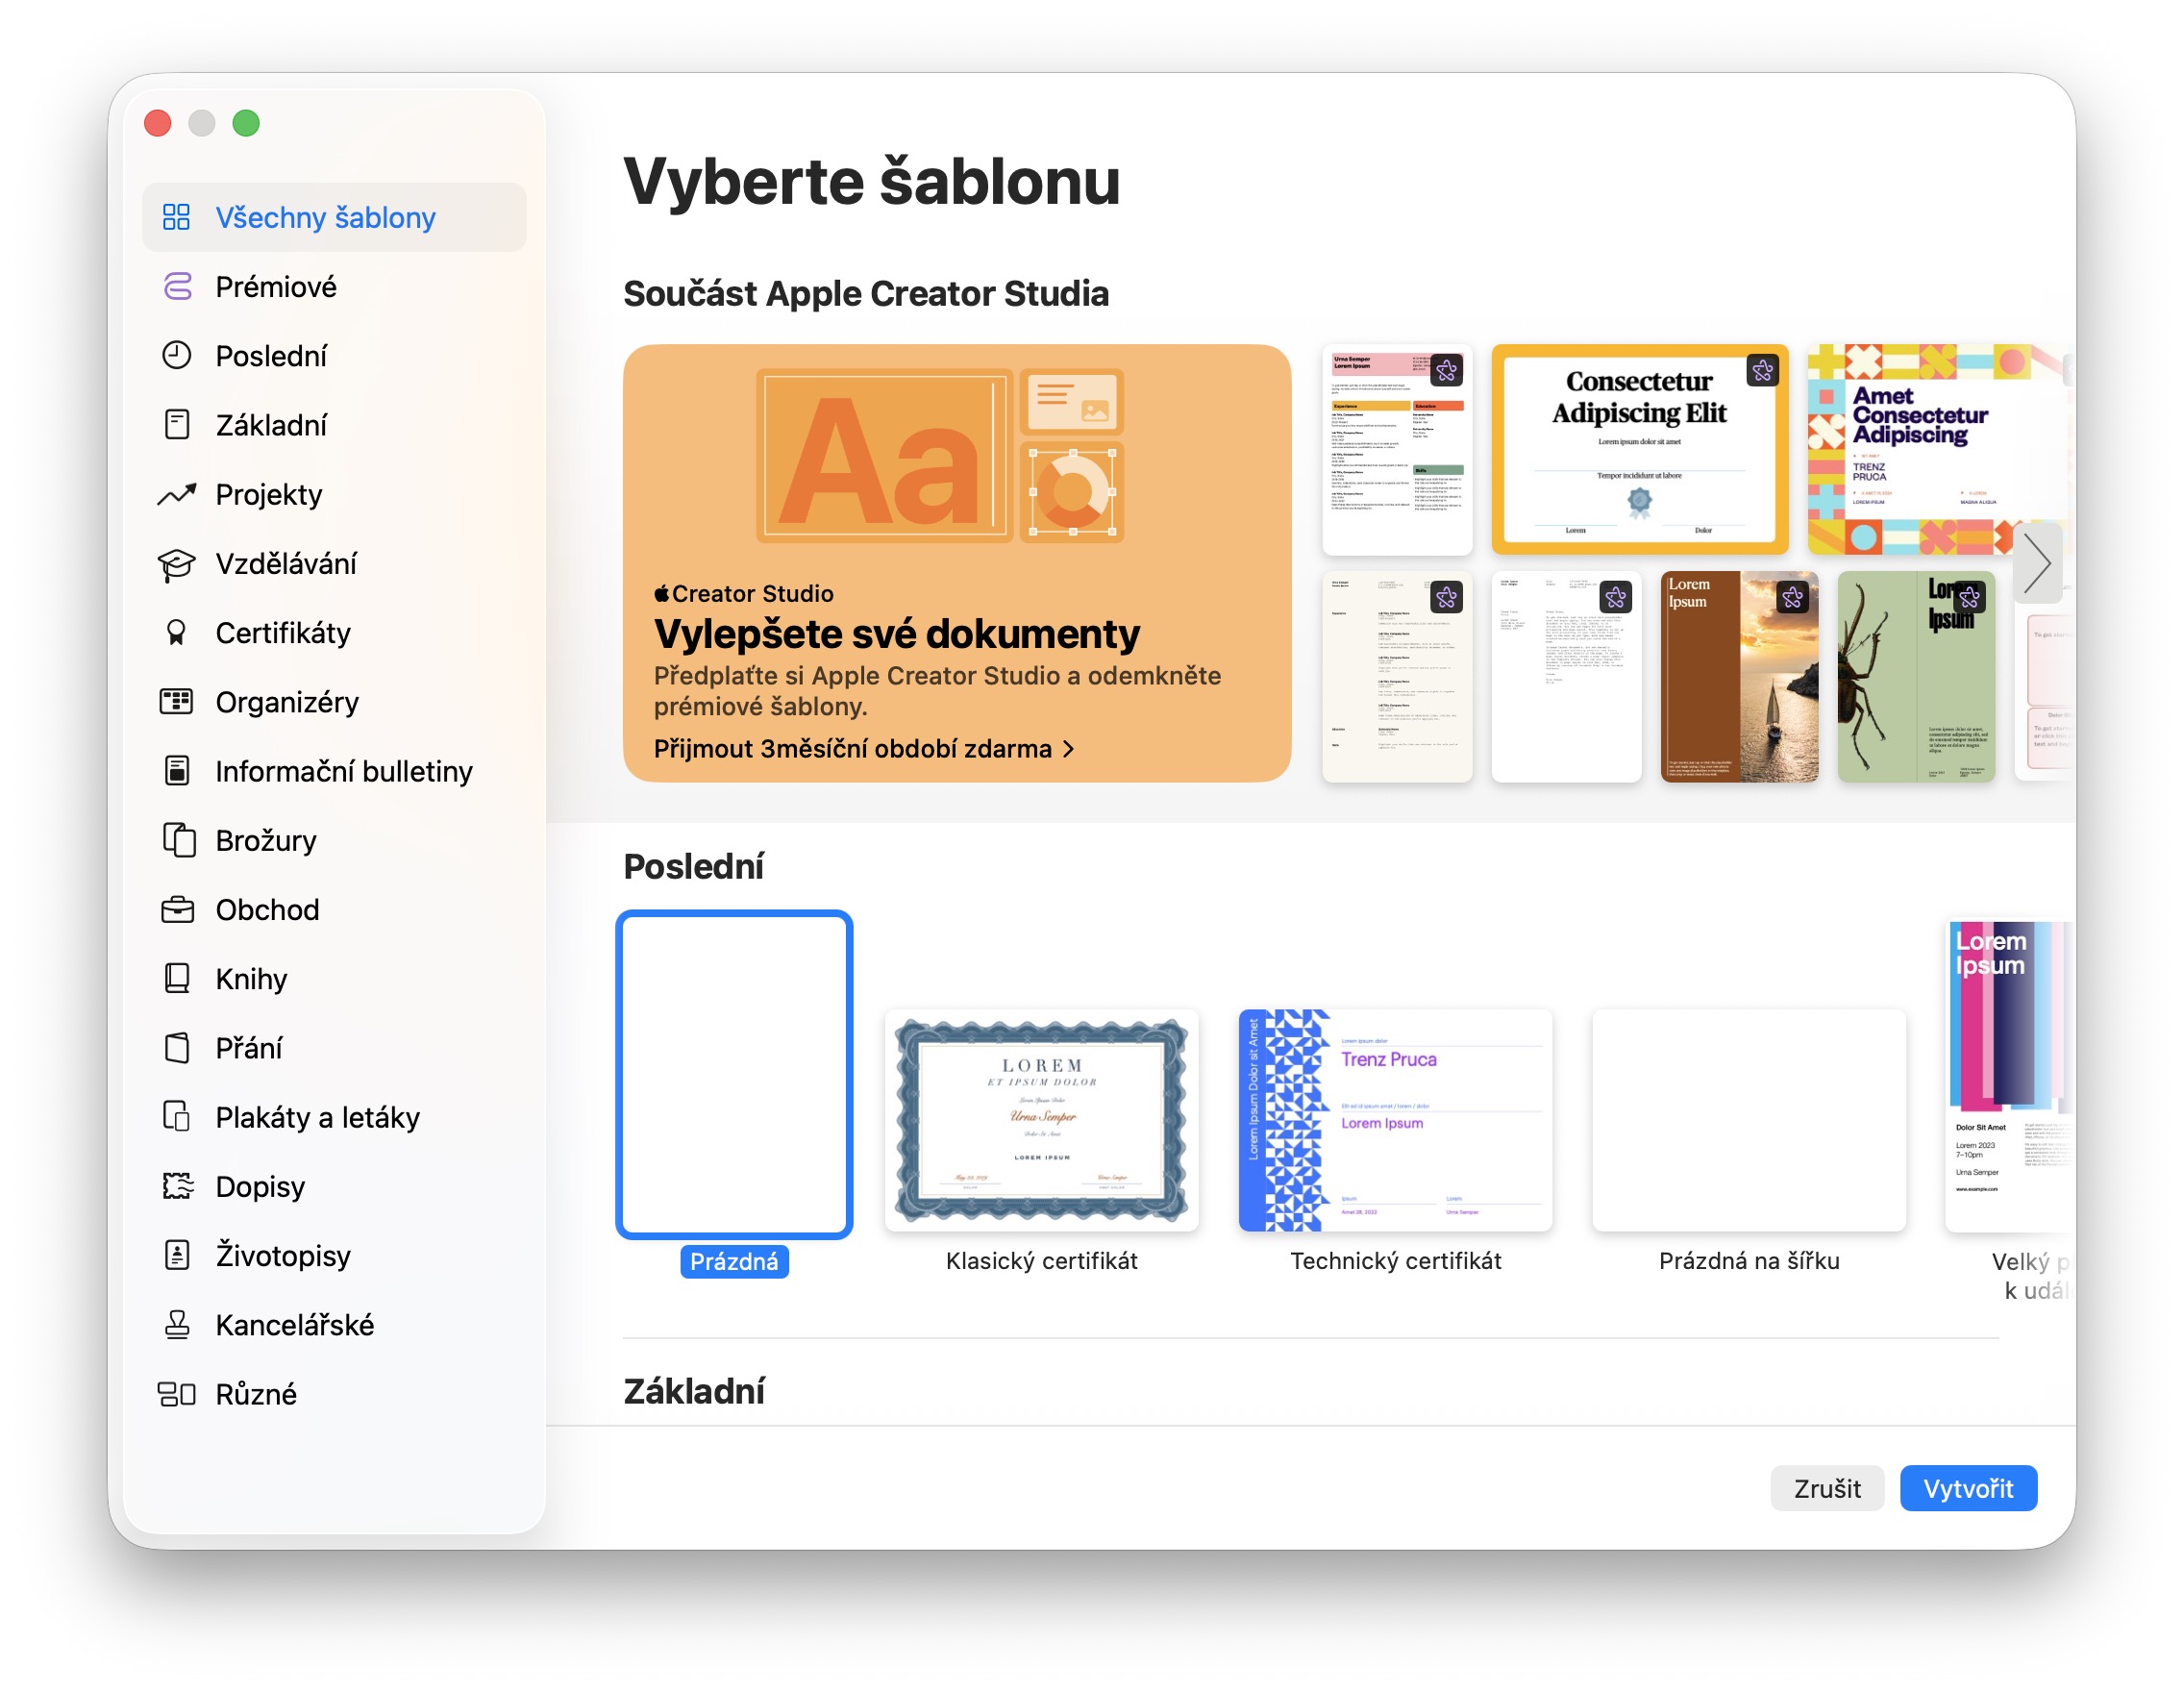2184x1692 pixels.
Task: Show next premium templates with chevron arrow
Action: (2036, 563)
